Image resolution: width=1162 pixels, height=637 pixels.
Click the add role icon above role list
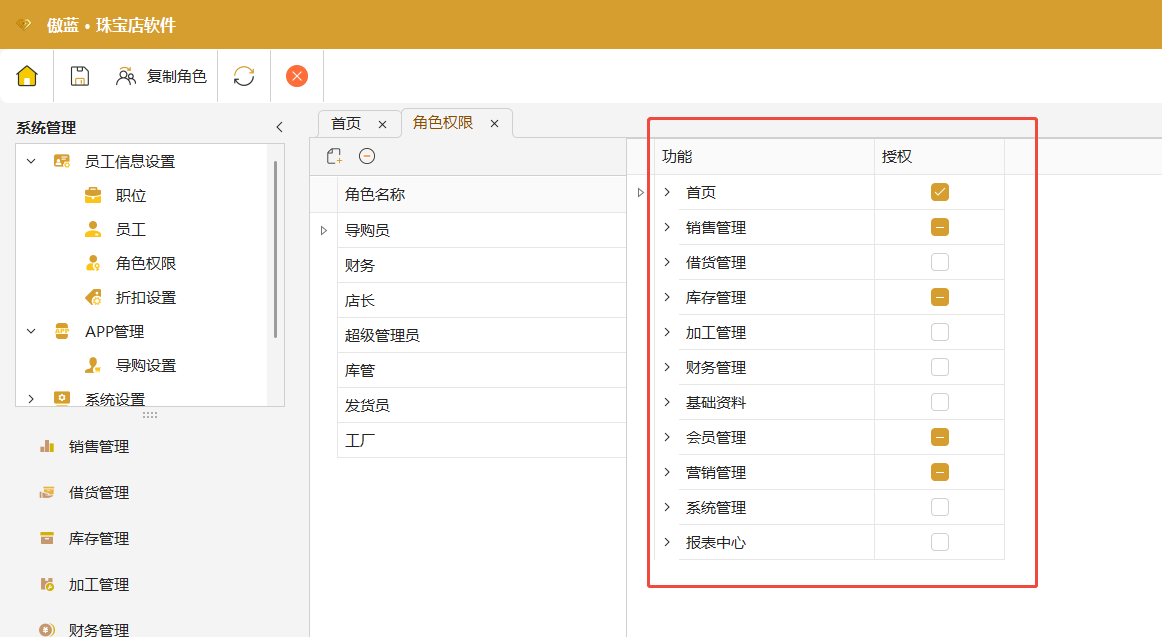tap(334, 156)
